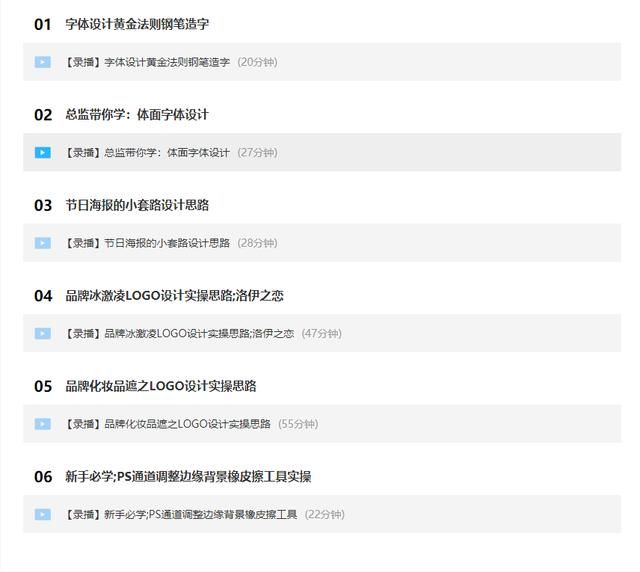Click the play icon for 字体设计黄金法则钢笔造字 lesson
Viewport: 640px width, 572px height.
coord(42,62)
